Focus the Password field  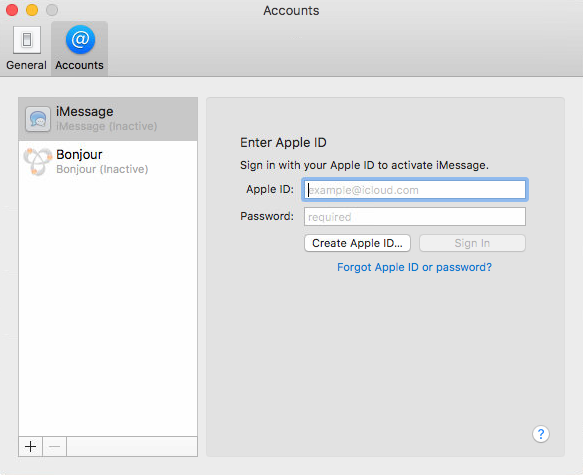415,217
